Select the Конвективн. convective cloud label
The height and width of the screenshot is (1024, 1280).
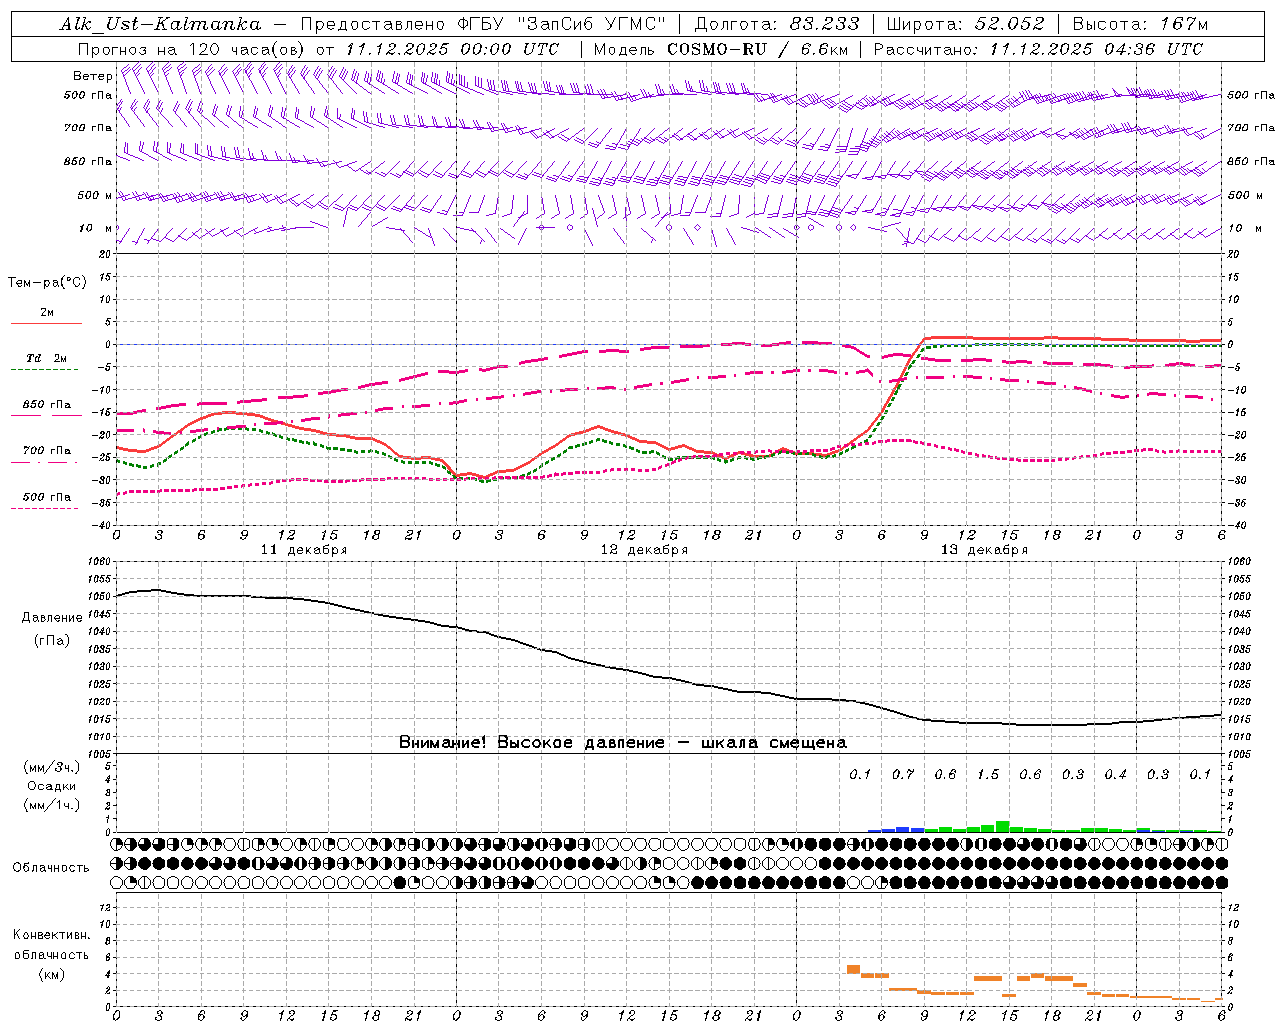[51, 935]
